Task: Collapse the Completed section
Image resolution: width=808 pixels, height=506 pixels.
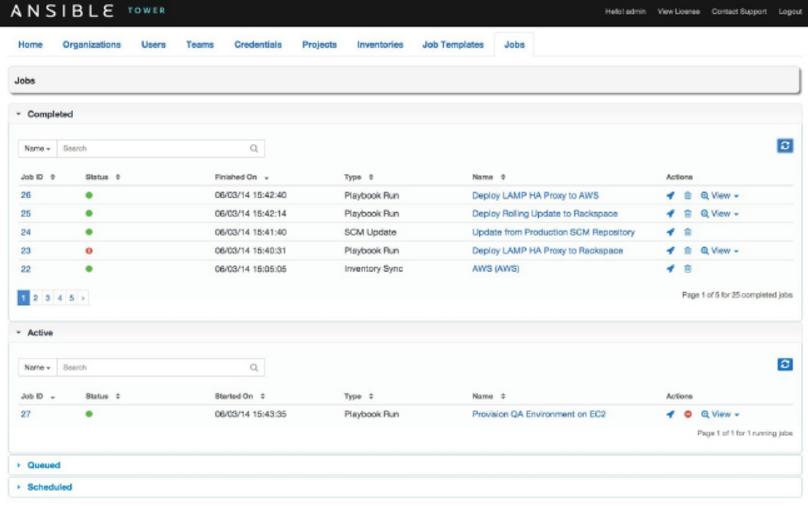Action: click(x=44, y=114)
